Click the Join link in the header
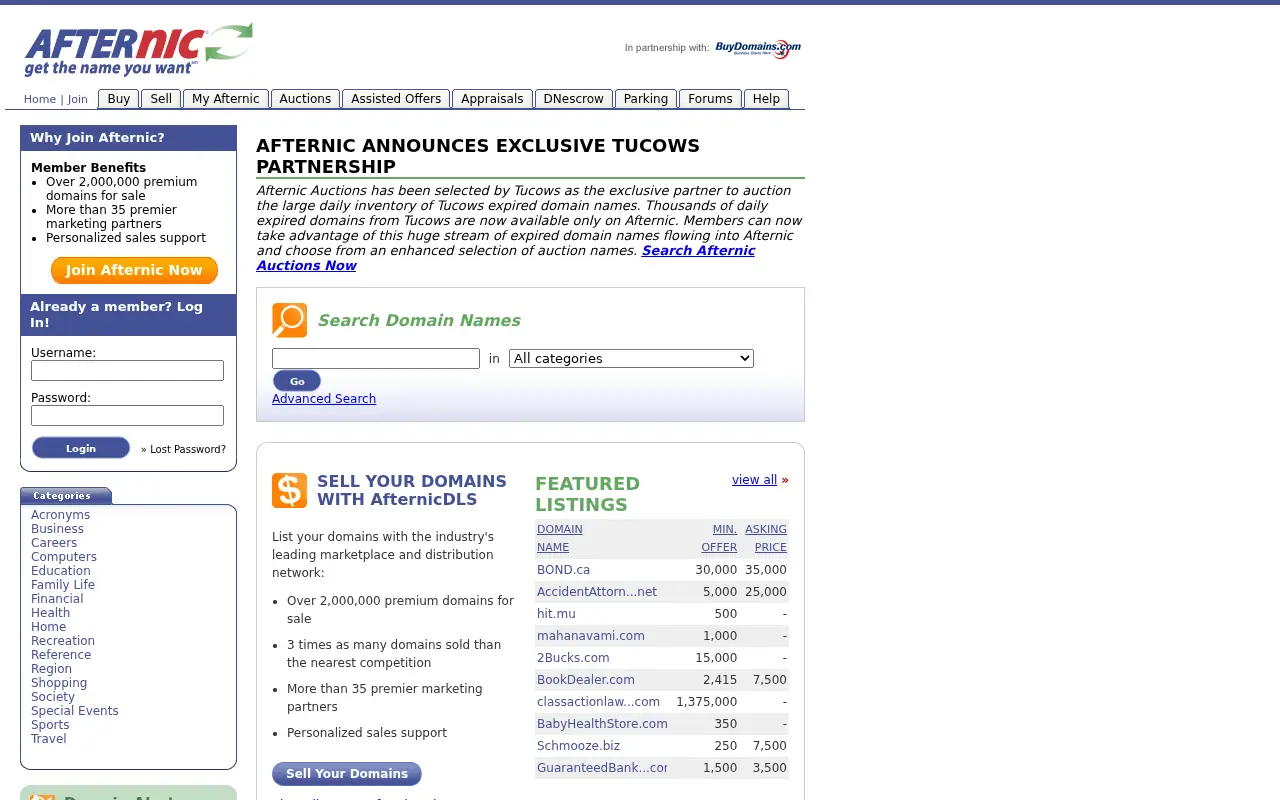 [77, 99]
